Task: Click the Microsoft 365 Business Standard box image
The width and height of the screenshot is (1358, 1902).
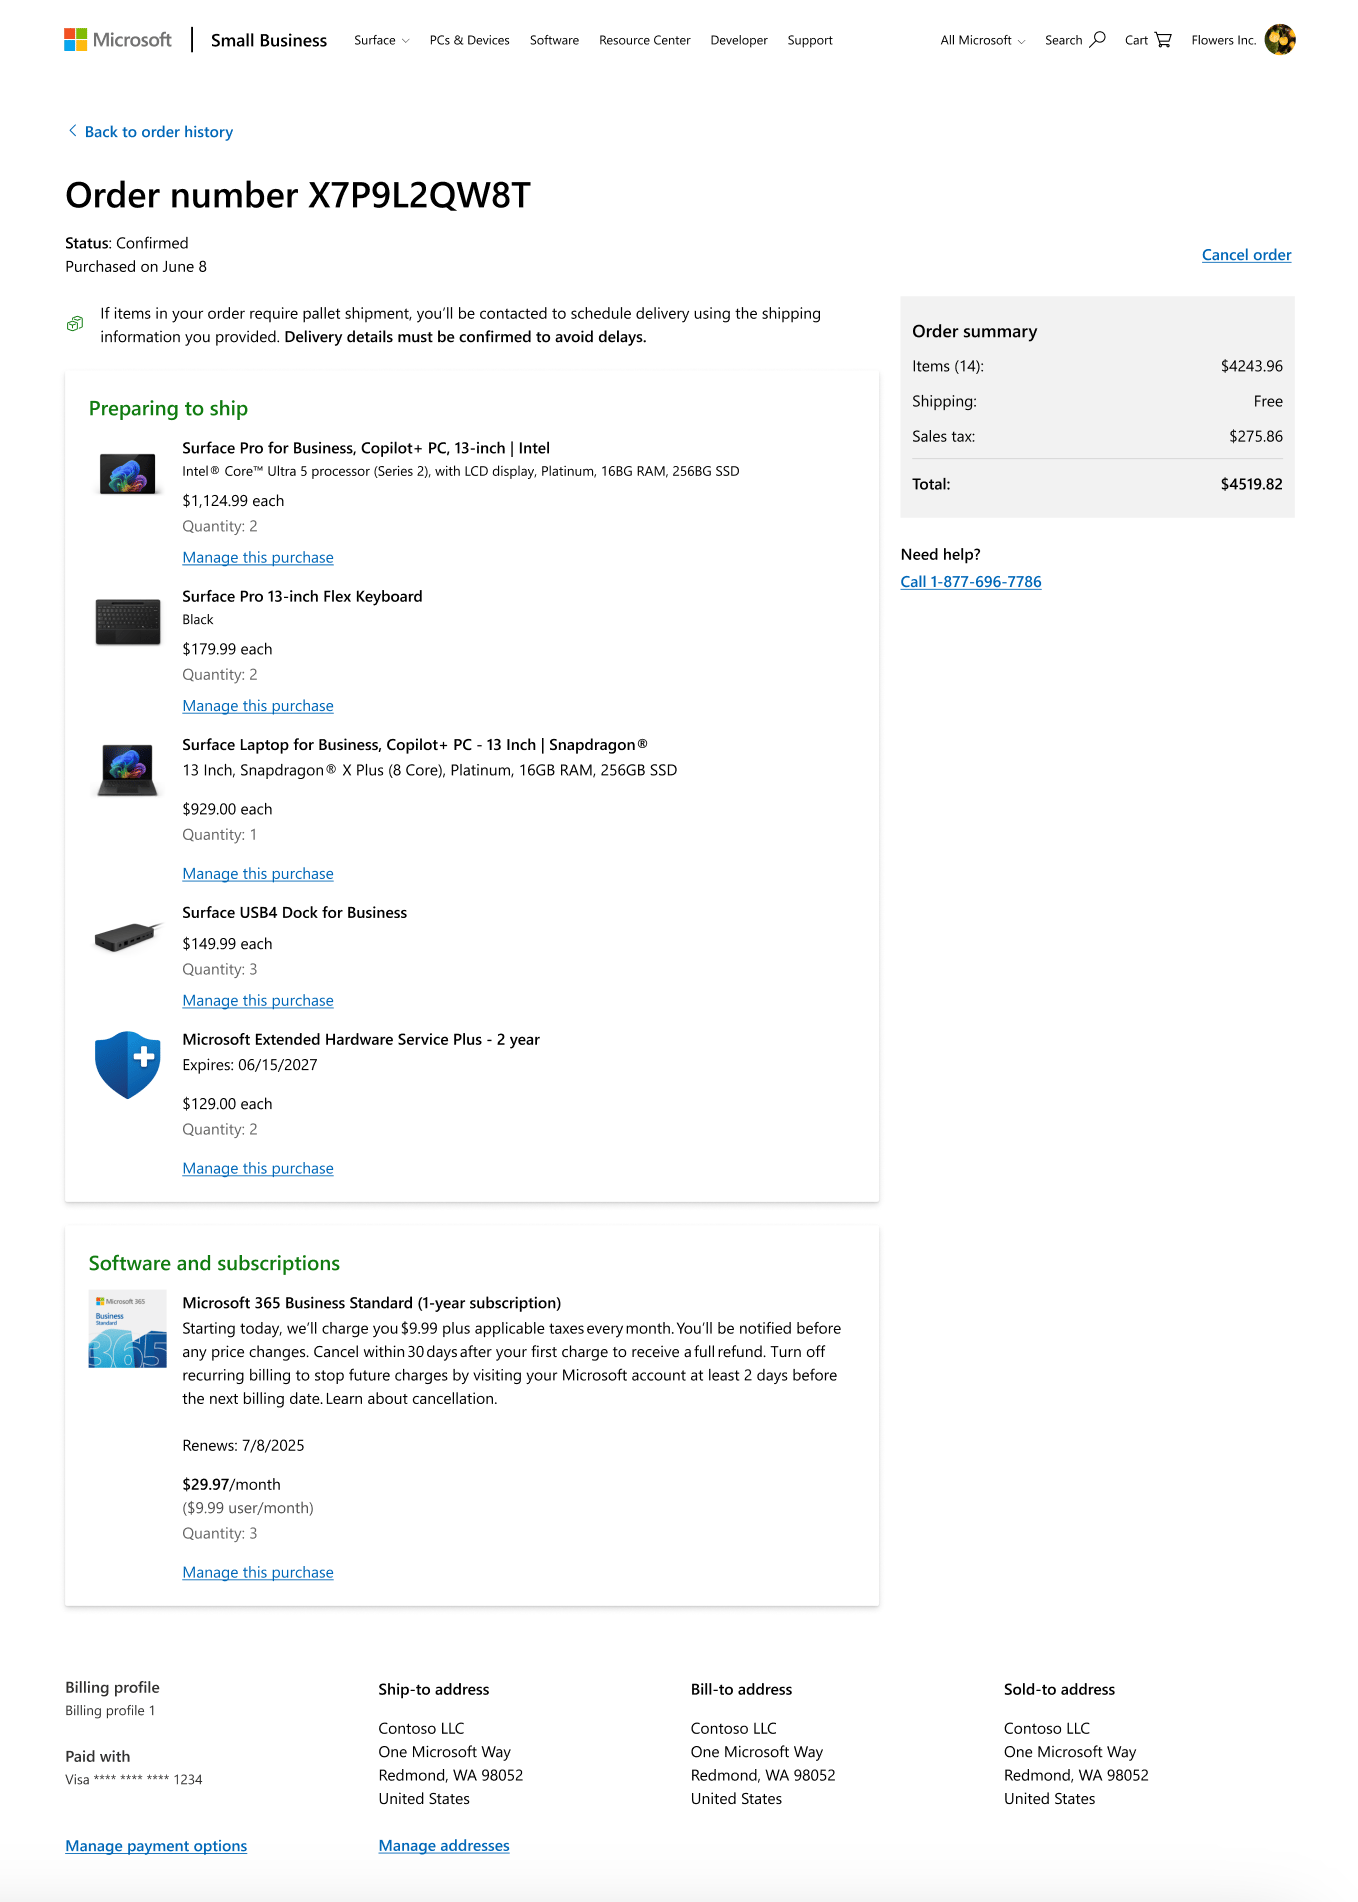Action: tap(128, 1330)
